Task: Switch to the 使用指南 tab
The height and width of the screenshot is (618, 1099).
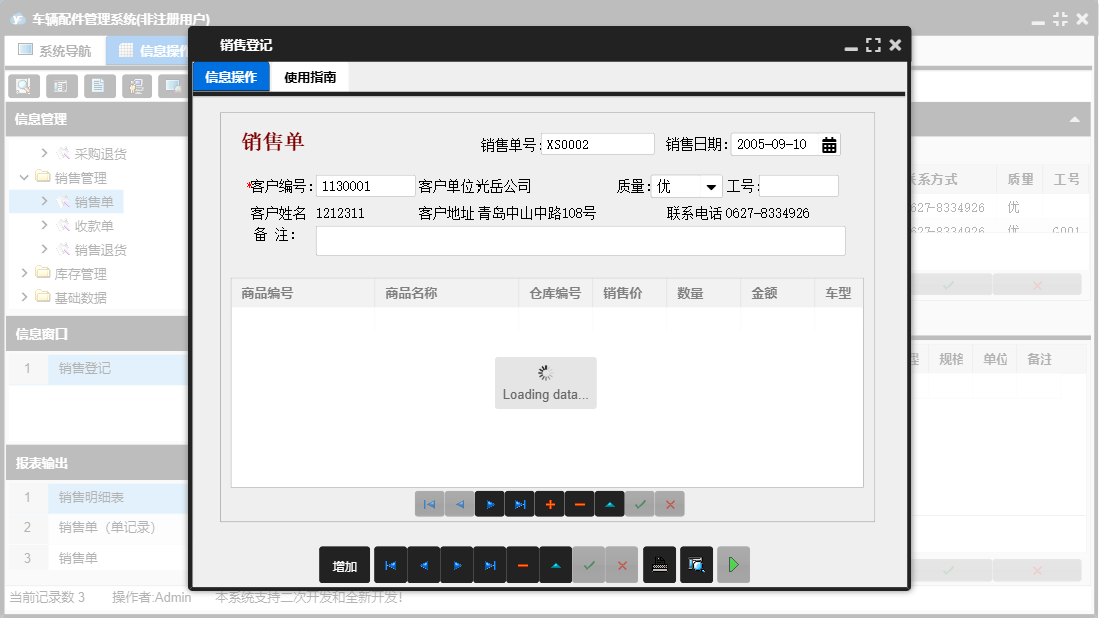Action: tap(310, 77)
